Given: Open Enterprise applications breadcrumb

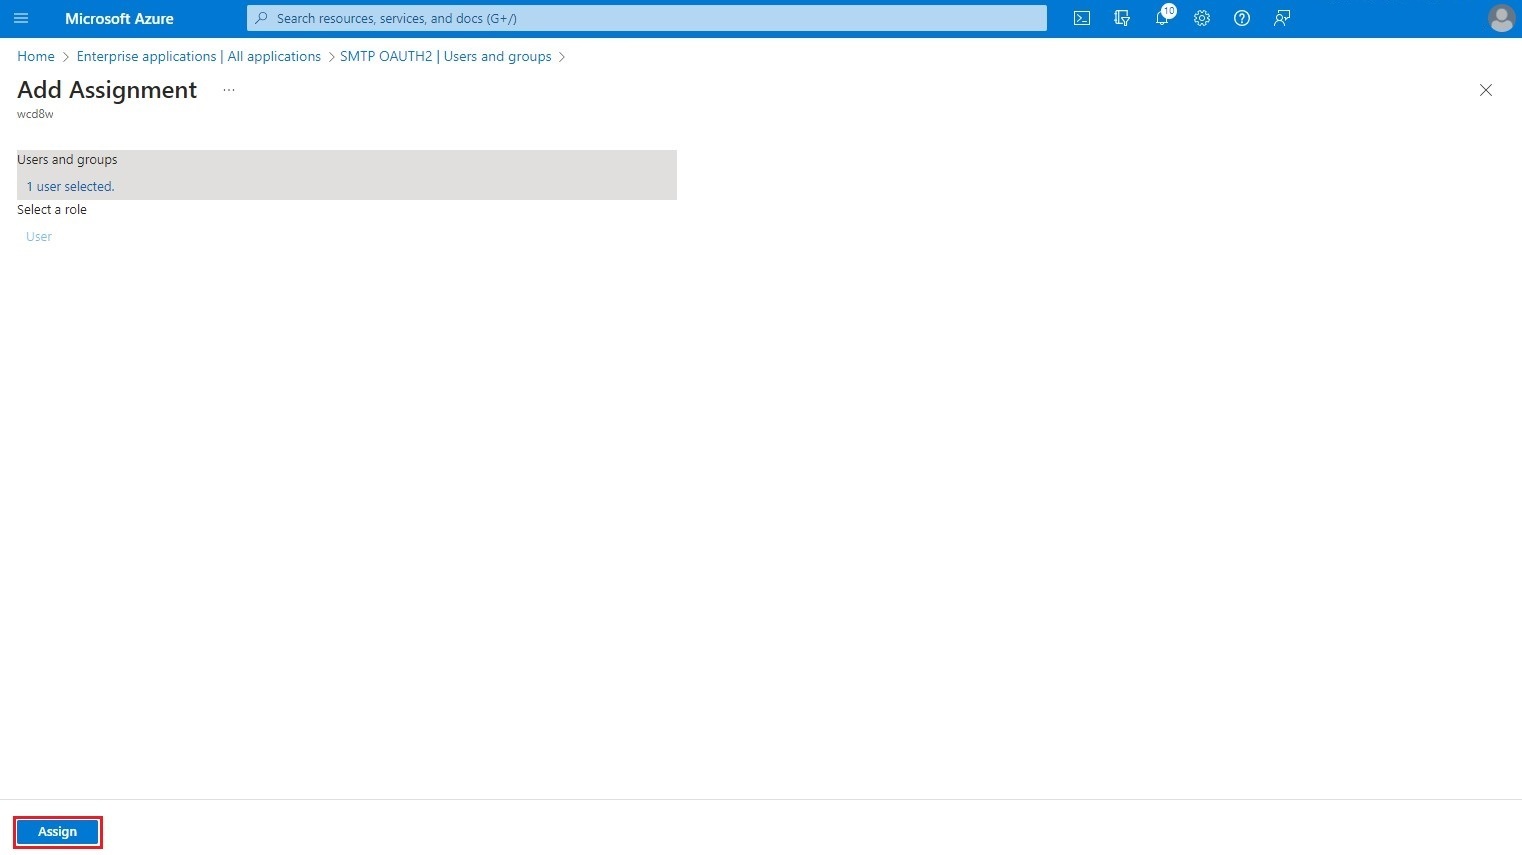Looking at the screenshot, I should pos(198,56).
